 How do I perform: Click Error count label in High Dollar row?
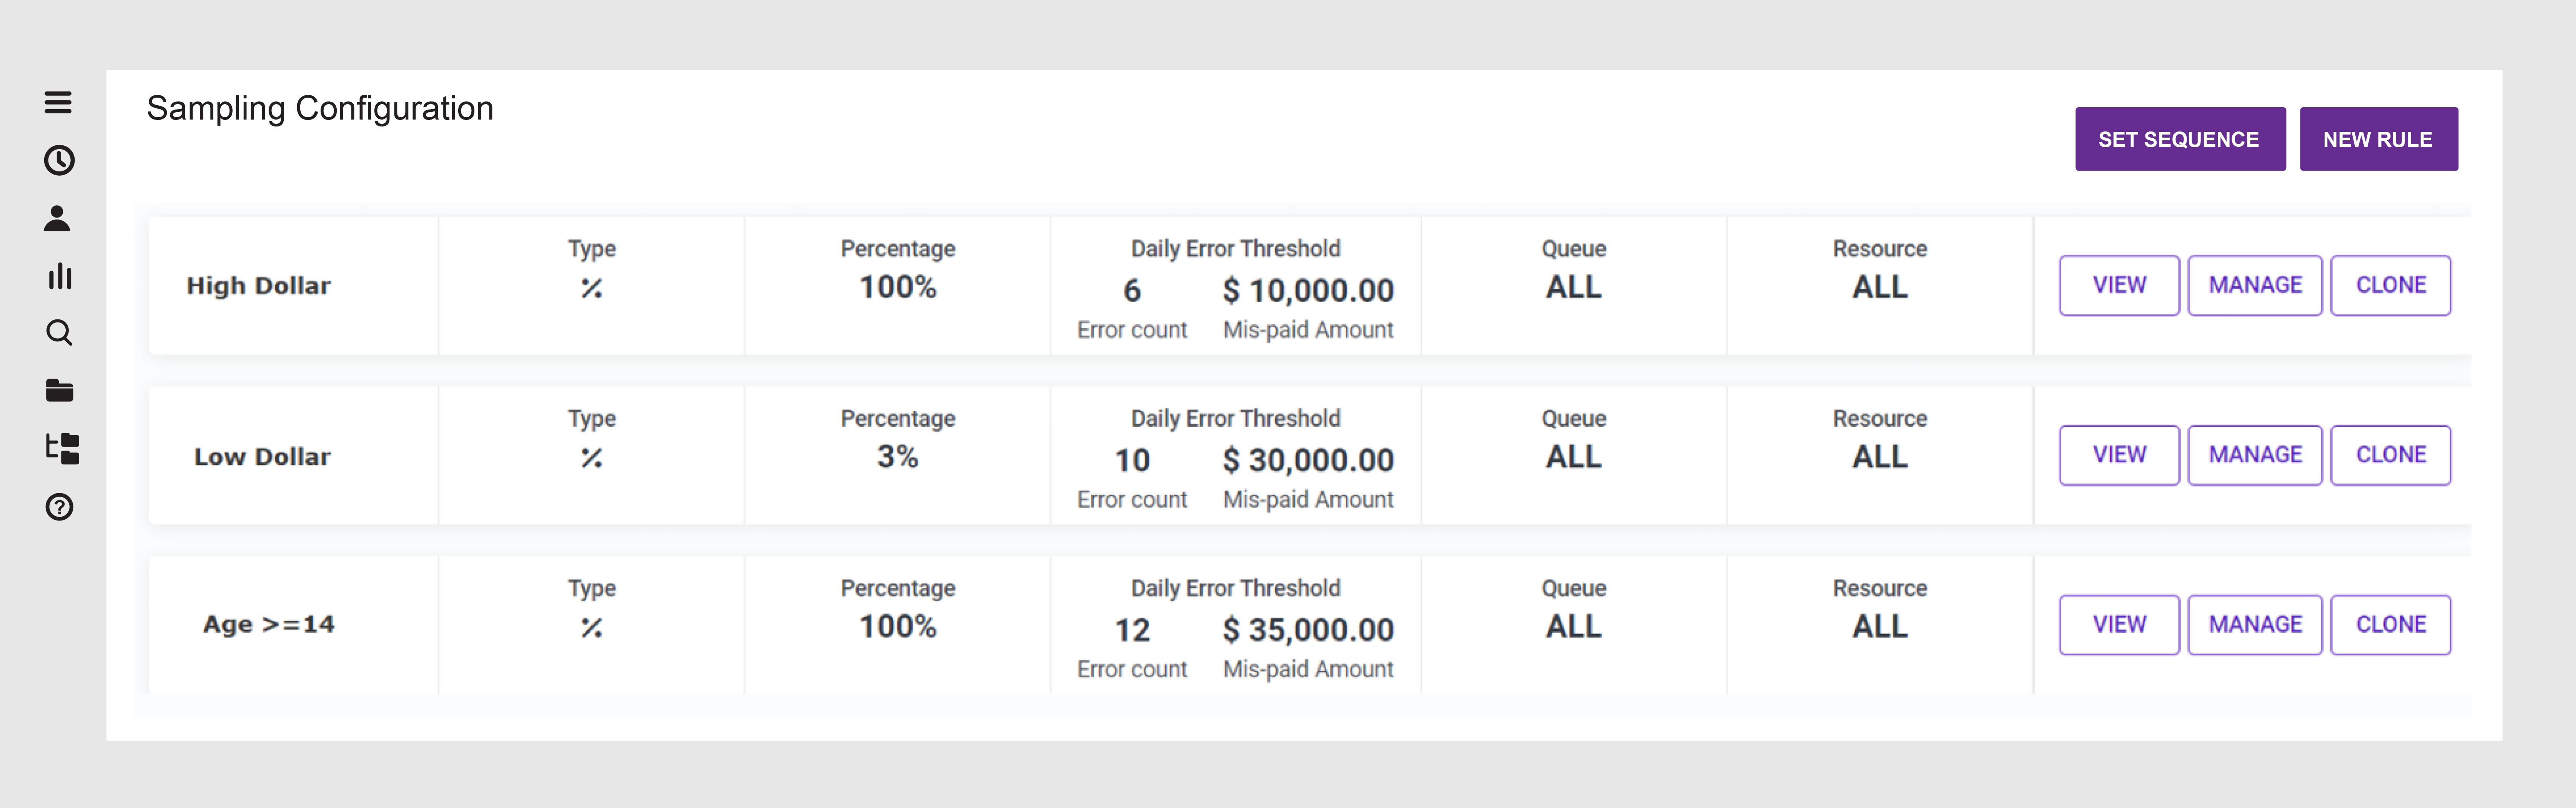point(1132,330)
